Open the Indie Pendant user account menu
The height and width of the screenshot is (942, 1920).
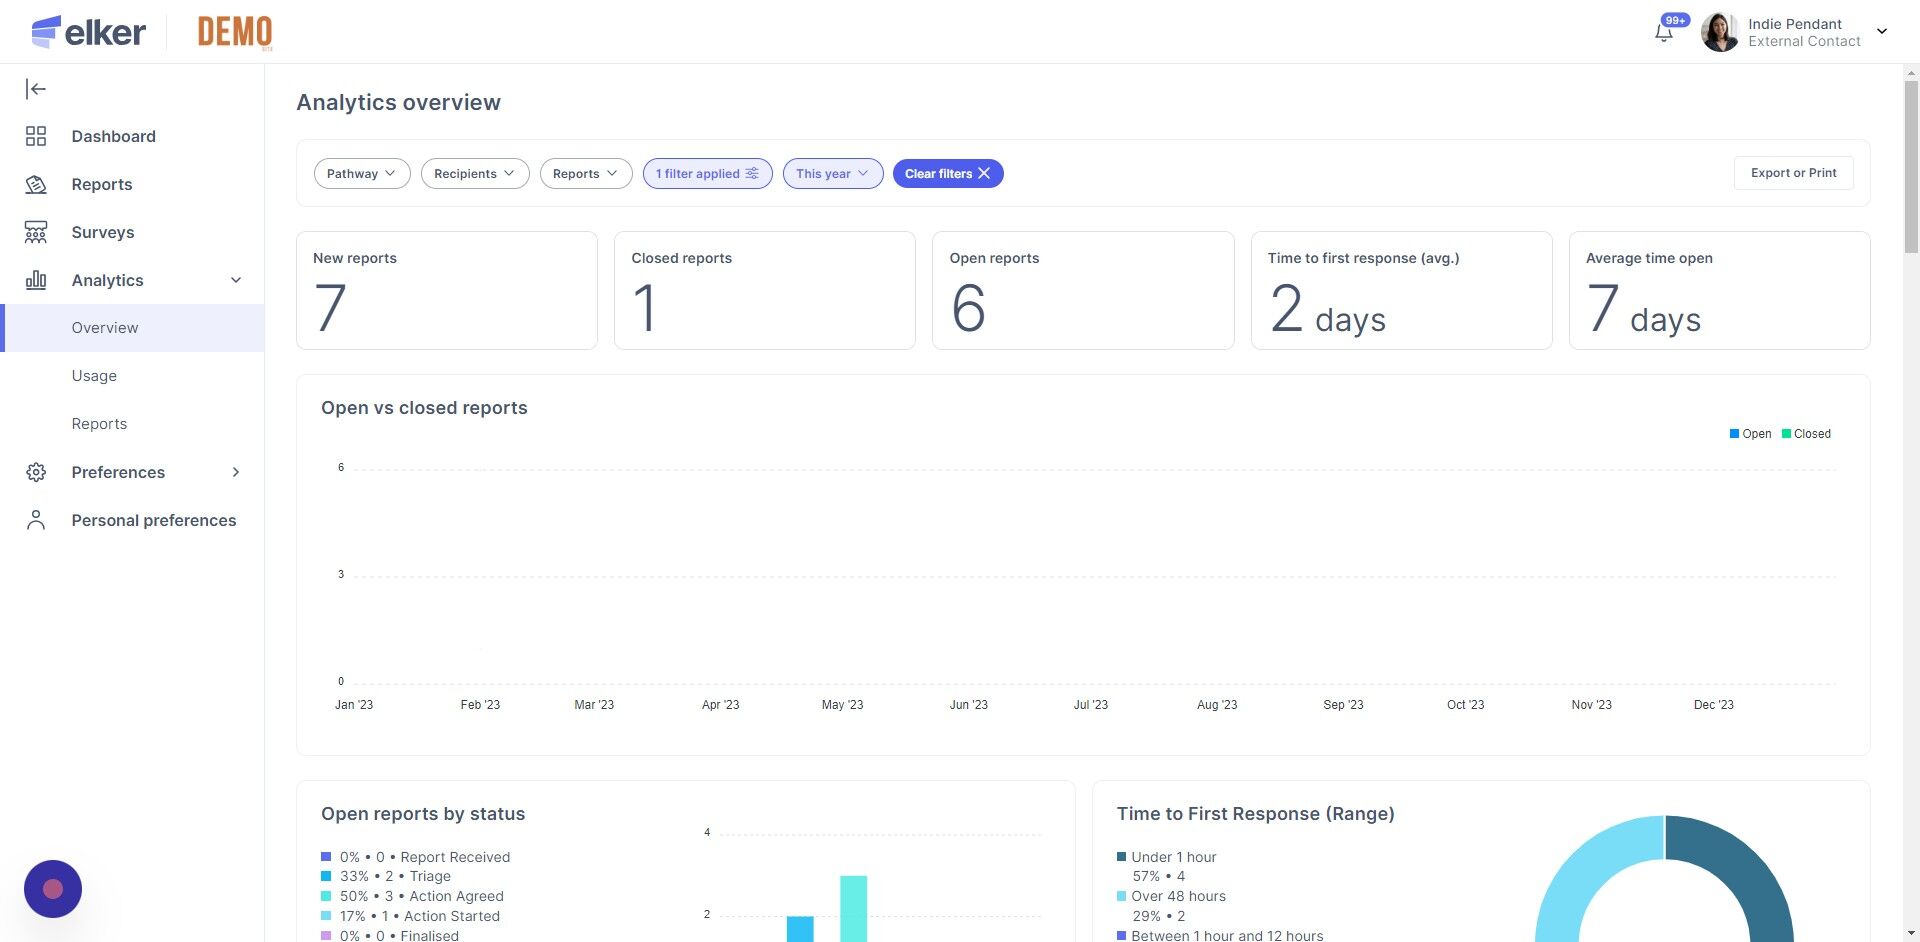[1795, 32]
